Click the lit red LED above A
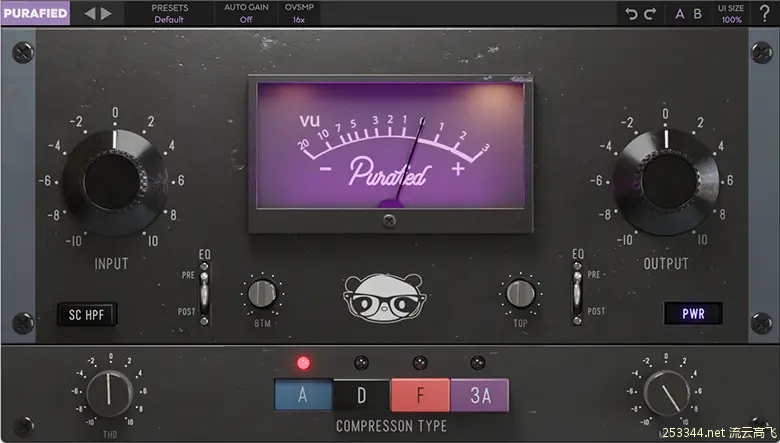Image resolution: width=780 pixels, height=443 pixels. [303, 363]
